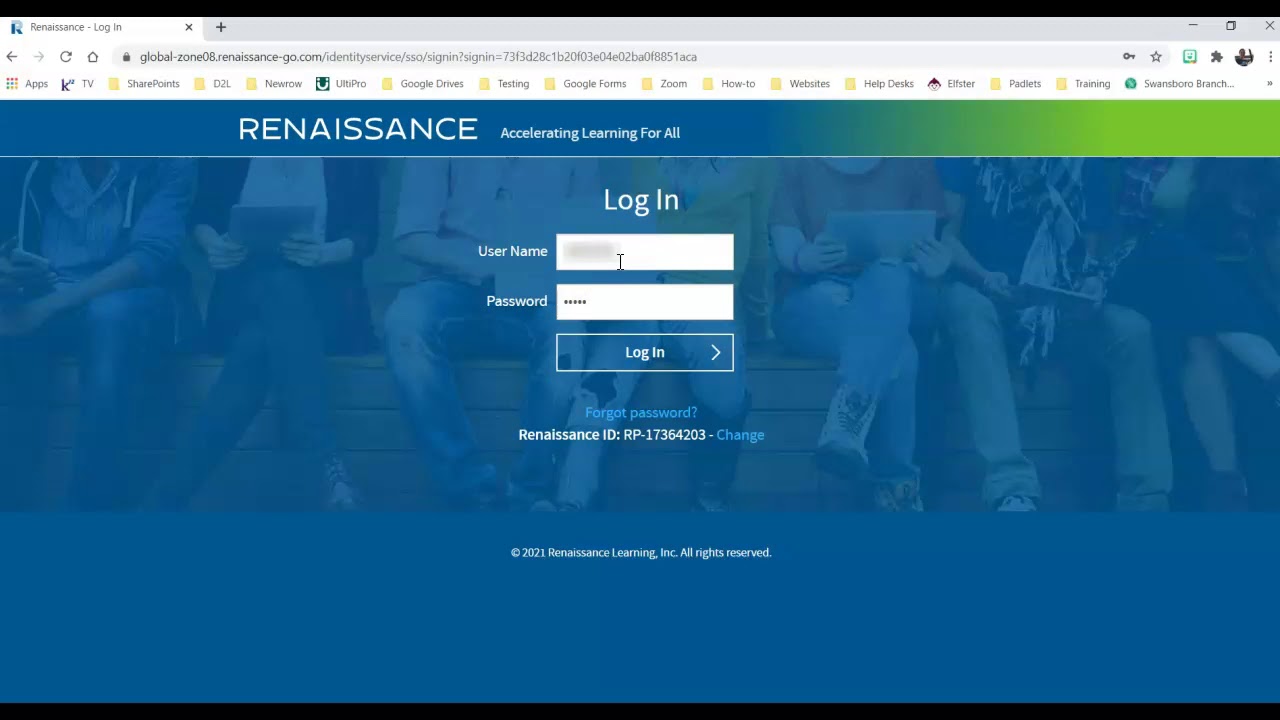The image size is (1280, 720).
Task: Select the Renaissance - Log In tab
Action: click(100, 27)
